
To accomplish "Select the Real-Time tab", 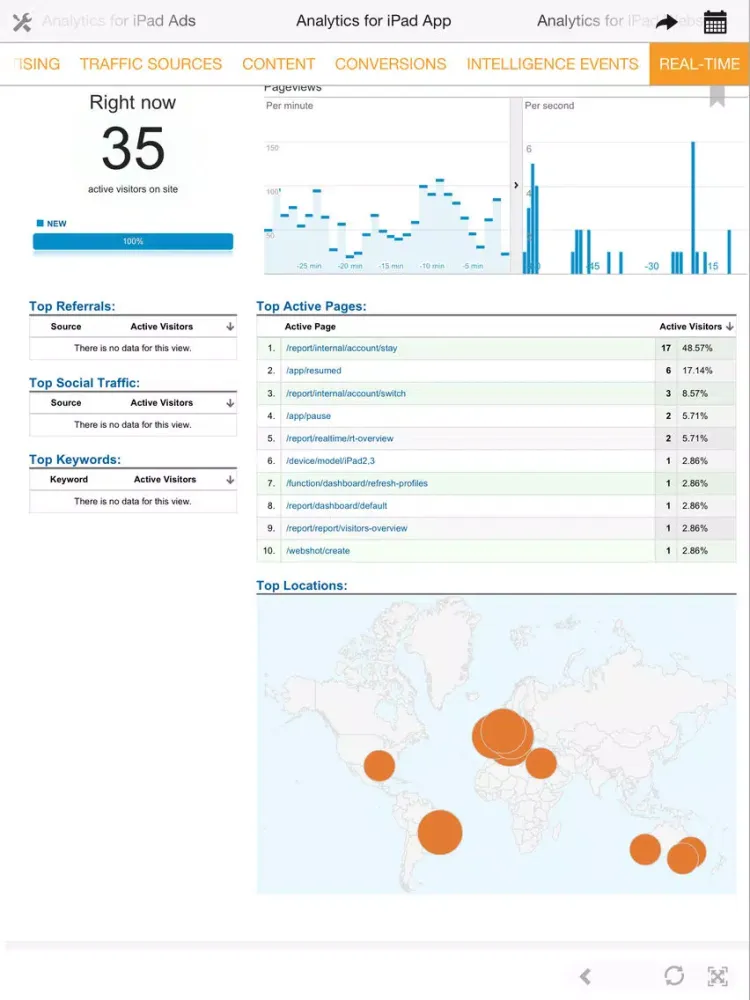I will pyautogui.click(x=700, y=64).
